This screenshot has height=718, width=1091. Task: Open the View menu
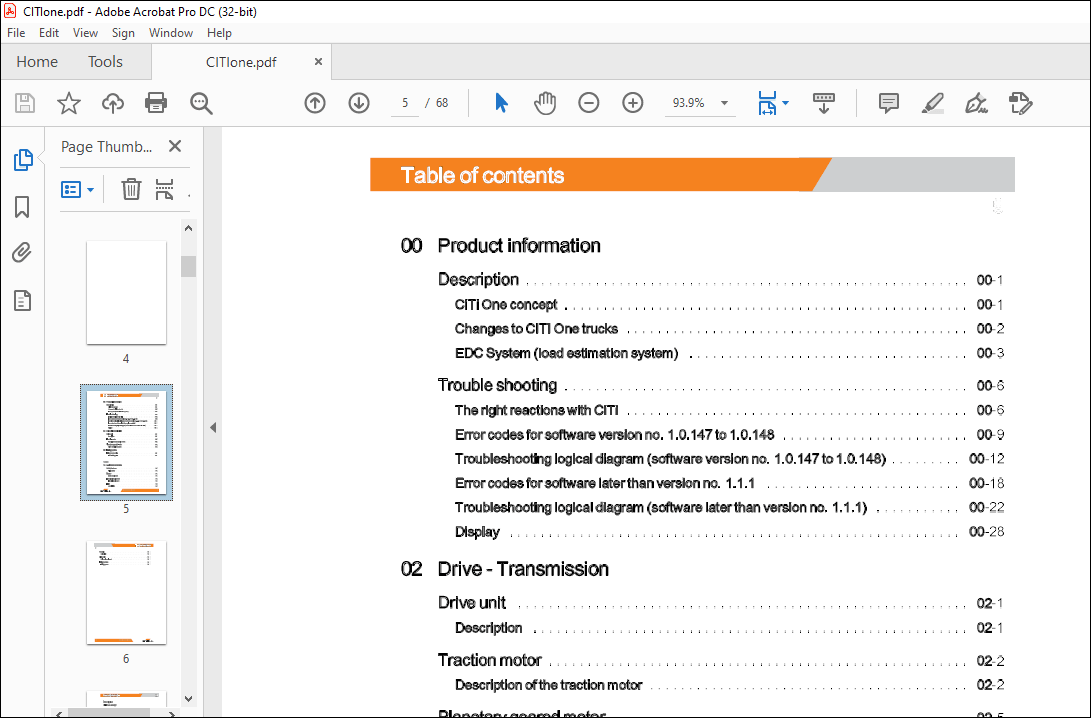pyautogui.click(x=85, y=32)
